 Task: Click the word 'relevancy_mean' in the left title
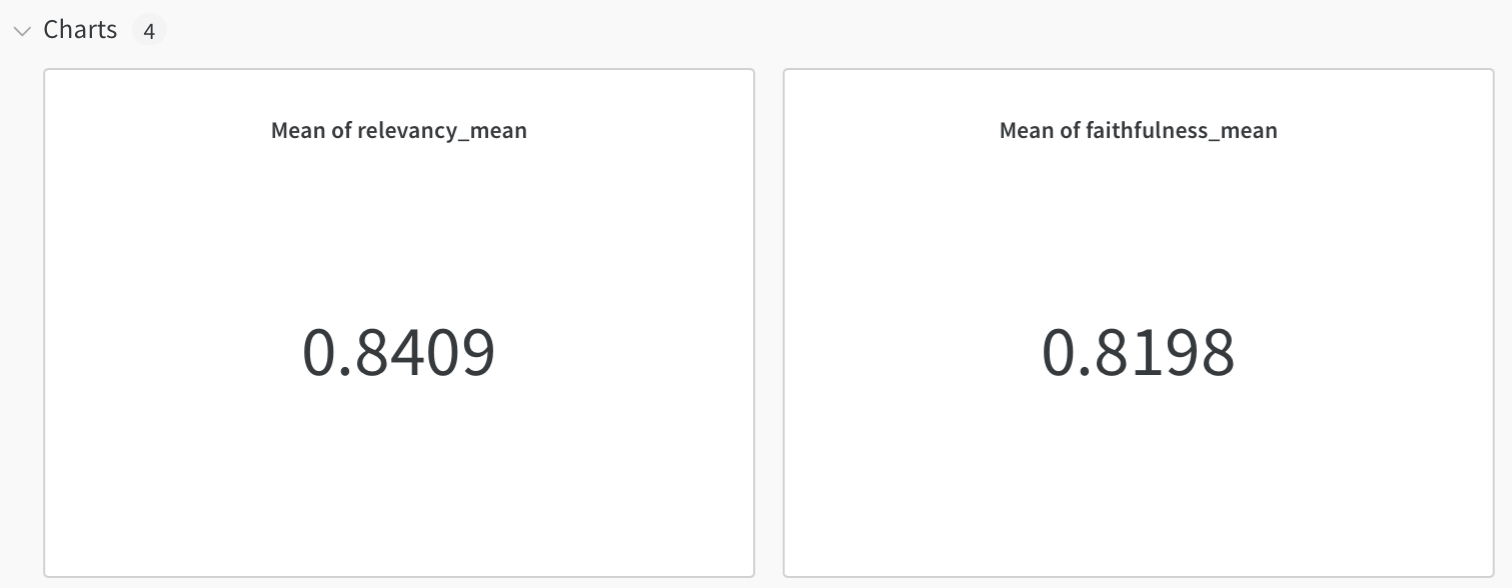click(442, 130)
